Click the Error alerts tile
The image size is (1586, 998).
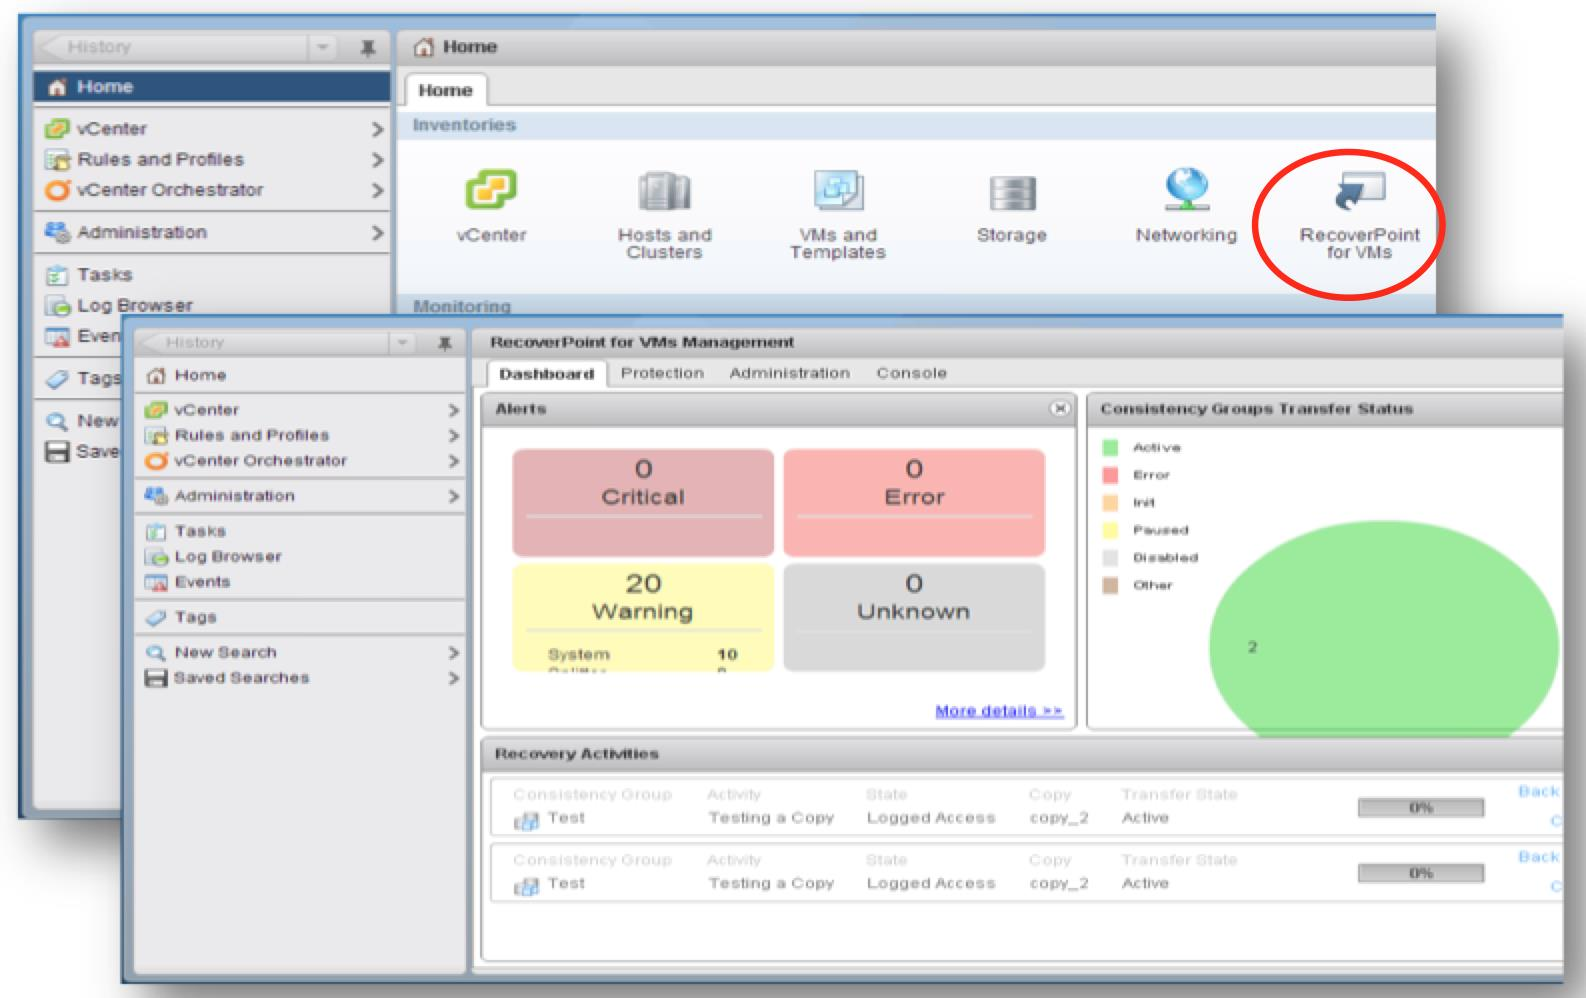[914, 502]
